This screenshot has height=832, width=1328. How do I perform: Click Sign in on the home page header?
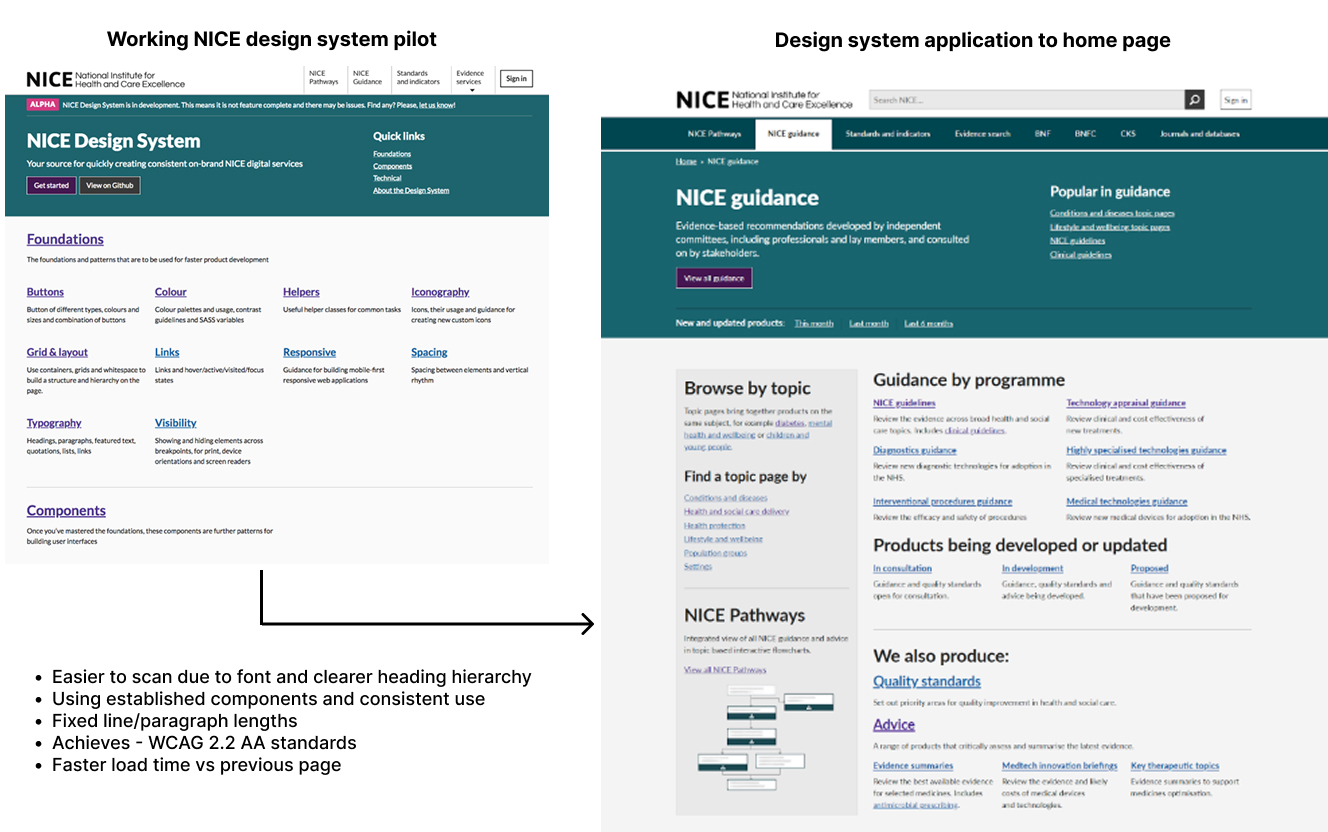pos(1235,100)
